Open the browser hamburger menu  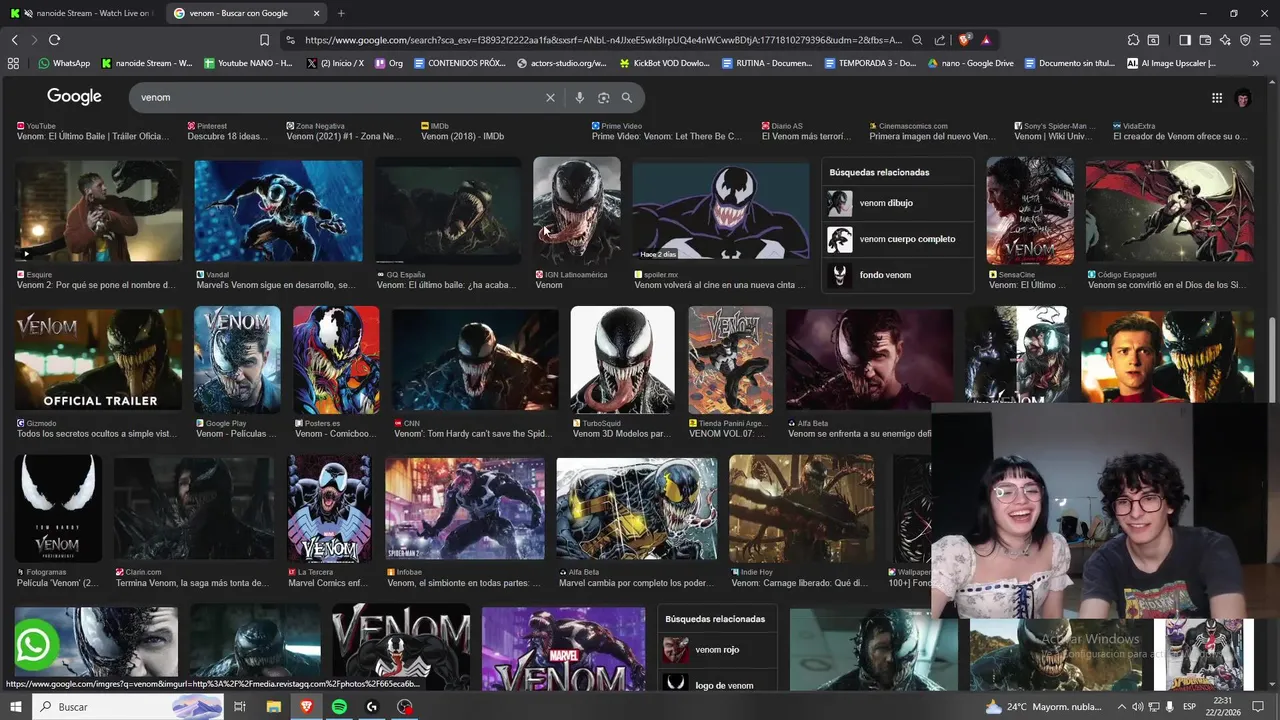coord(1265,40)
